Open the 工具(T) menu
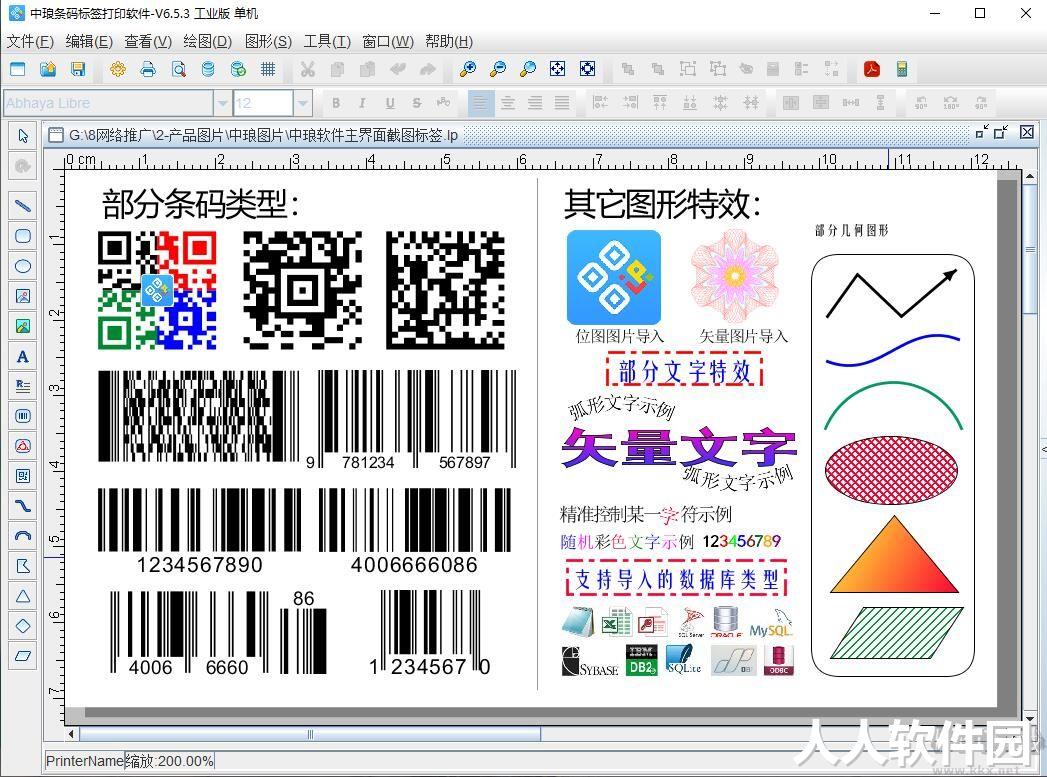 click(327, 41)
